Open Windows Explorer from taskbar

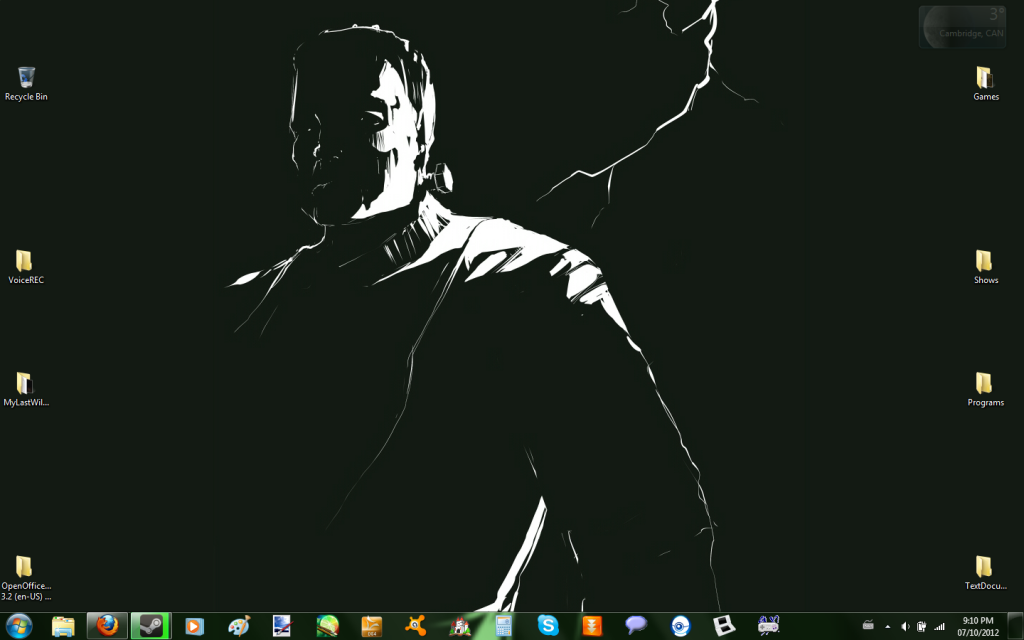[63, 626]
